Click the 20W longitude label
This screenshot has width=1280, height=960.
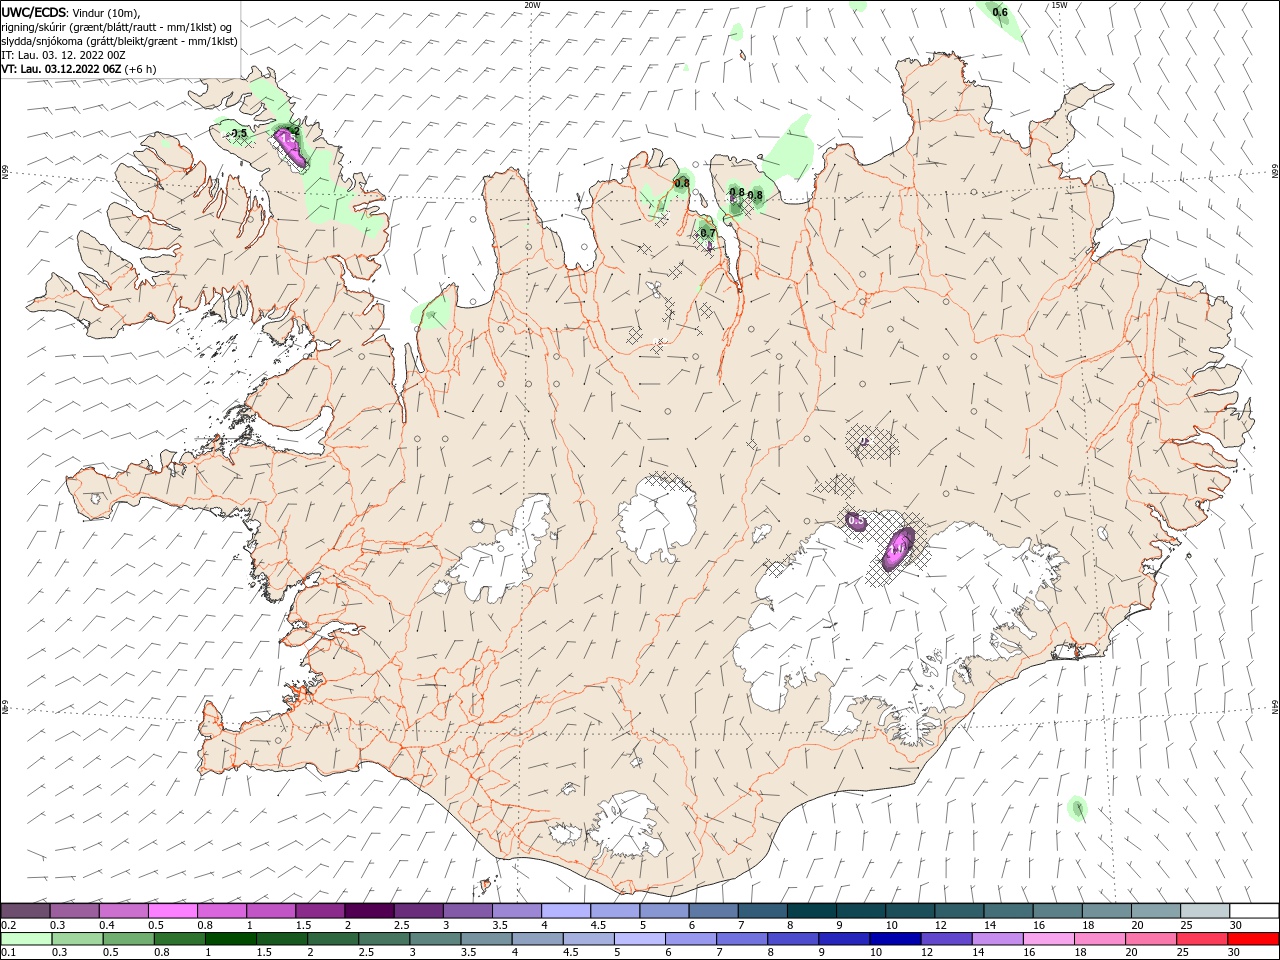tap(532, 5)
